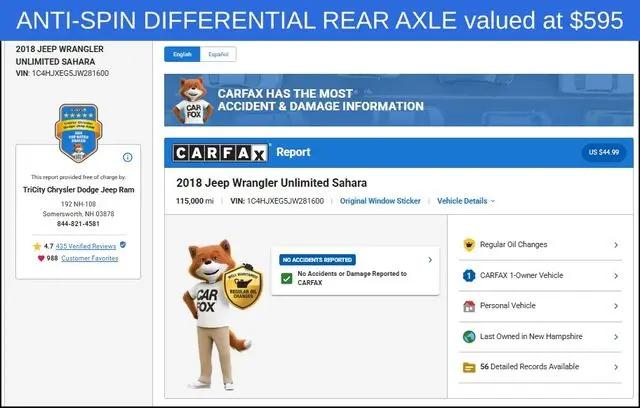The image size is (640, 408).
Task: Expand 56 Detailed Records Available chevron
Action: (x=616, y=367)
